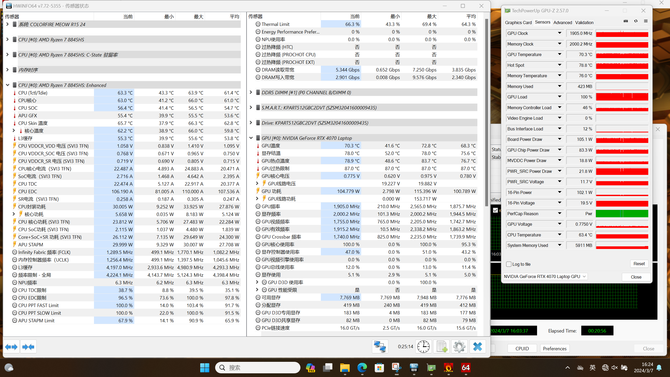Viewport: 670px width, 377px height.
Task: Click the blue X close-sensors icon in HWiNFO
Action: click(478, 347)
